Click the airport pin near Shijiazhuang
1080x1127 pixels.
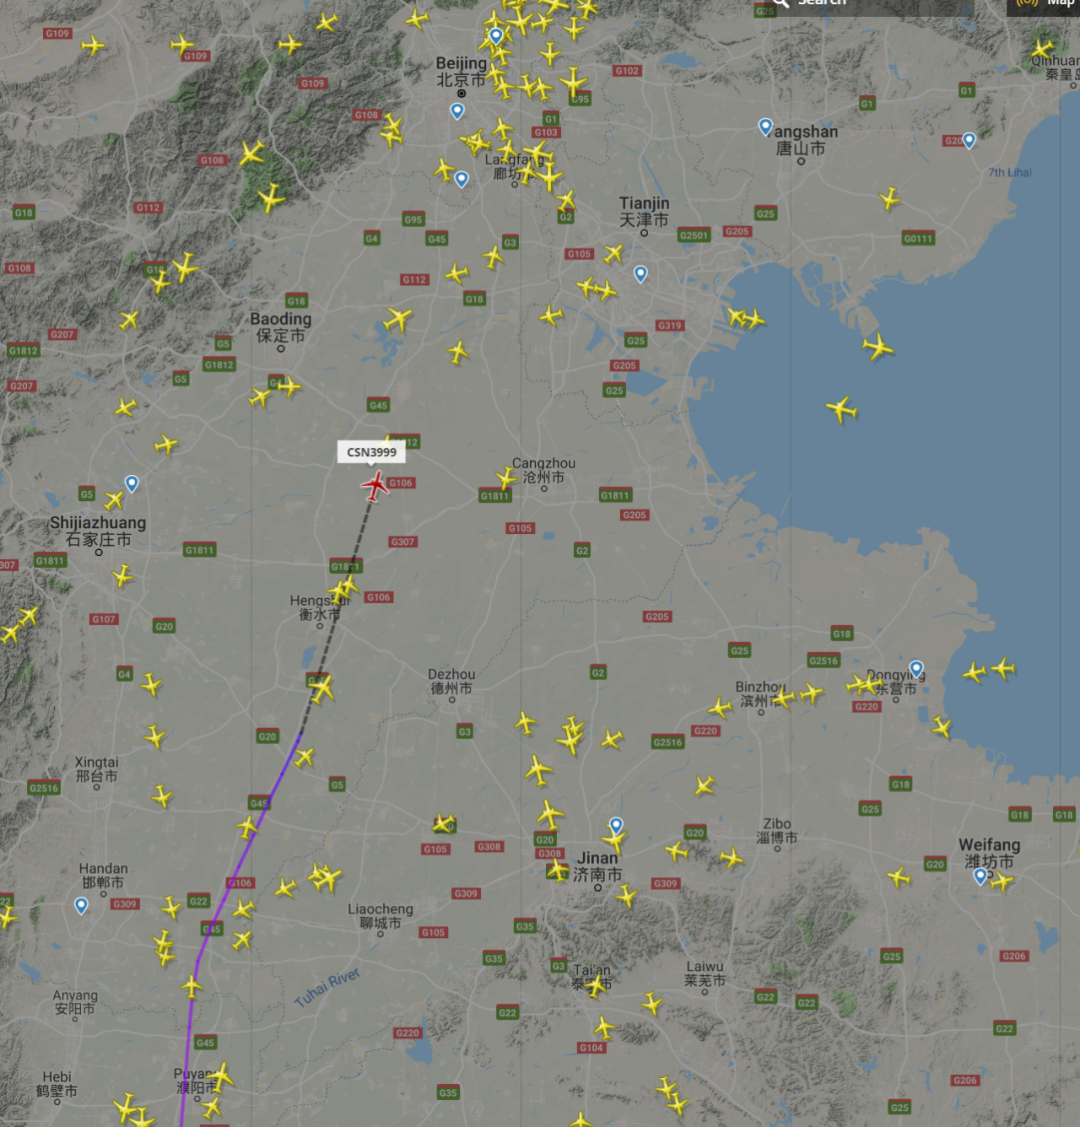(x=131, y=484)
